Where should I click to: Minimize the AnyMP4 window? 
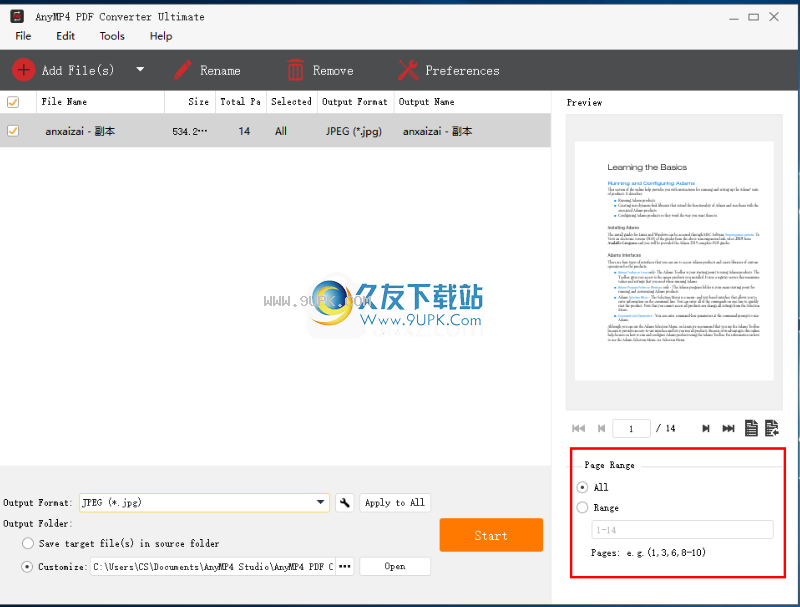click(734, 17)
